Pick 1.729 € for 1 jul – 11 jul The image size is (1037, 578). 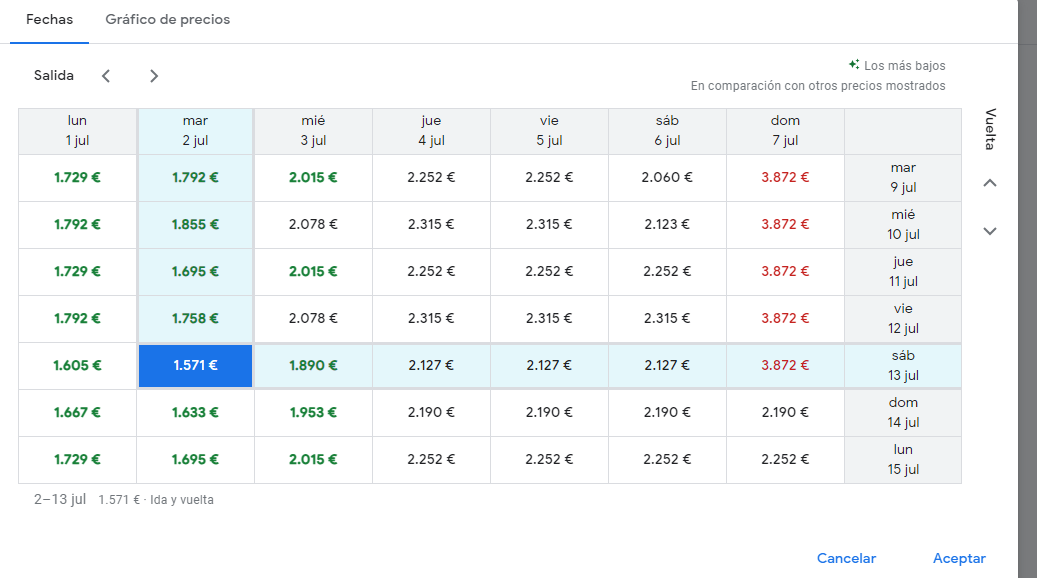coord(77,272)
